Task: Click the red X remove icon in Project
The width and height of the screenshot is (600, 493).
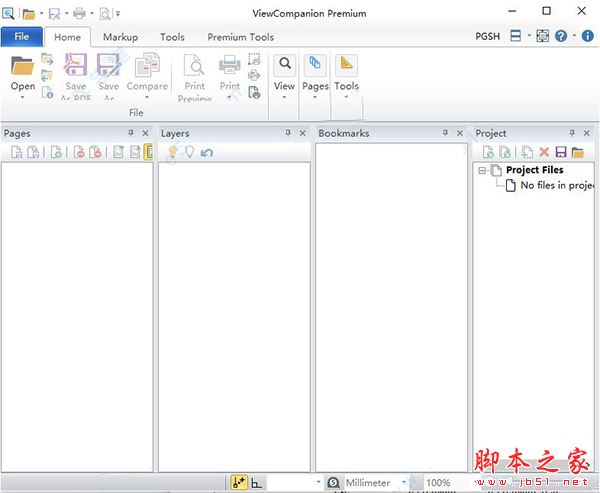Action: [x=544, y=152]
